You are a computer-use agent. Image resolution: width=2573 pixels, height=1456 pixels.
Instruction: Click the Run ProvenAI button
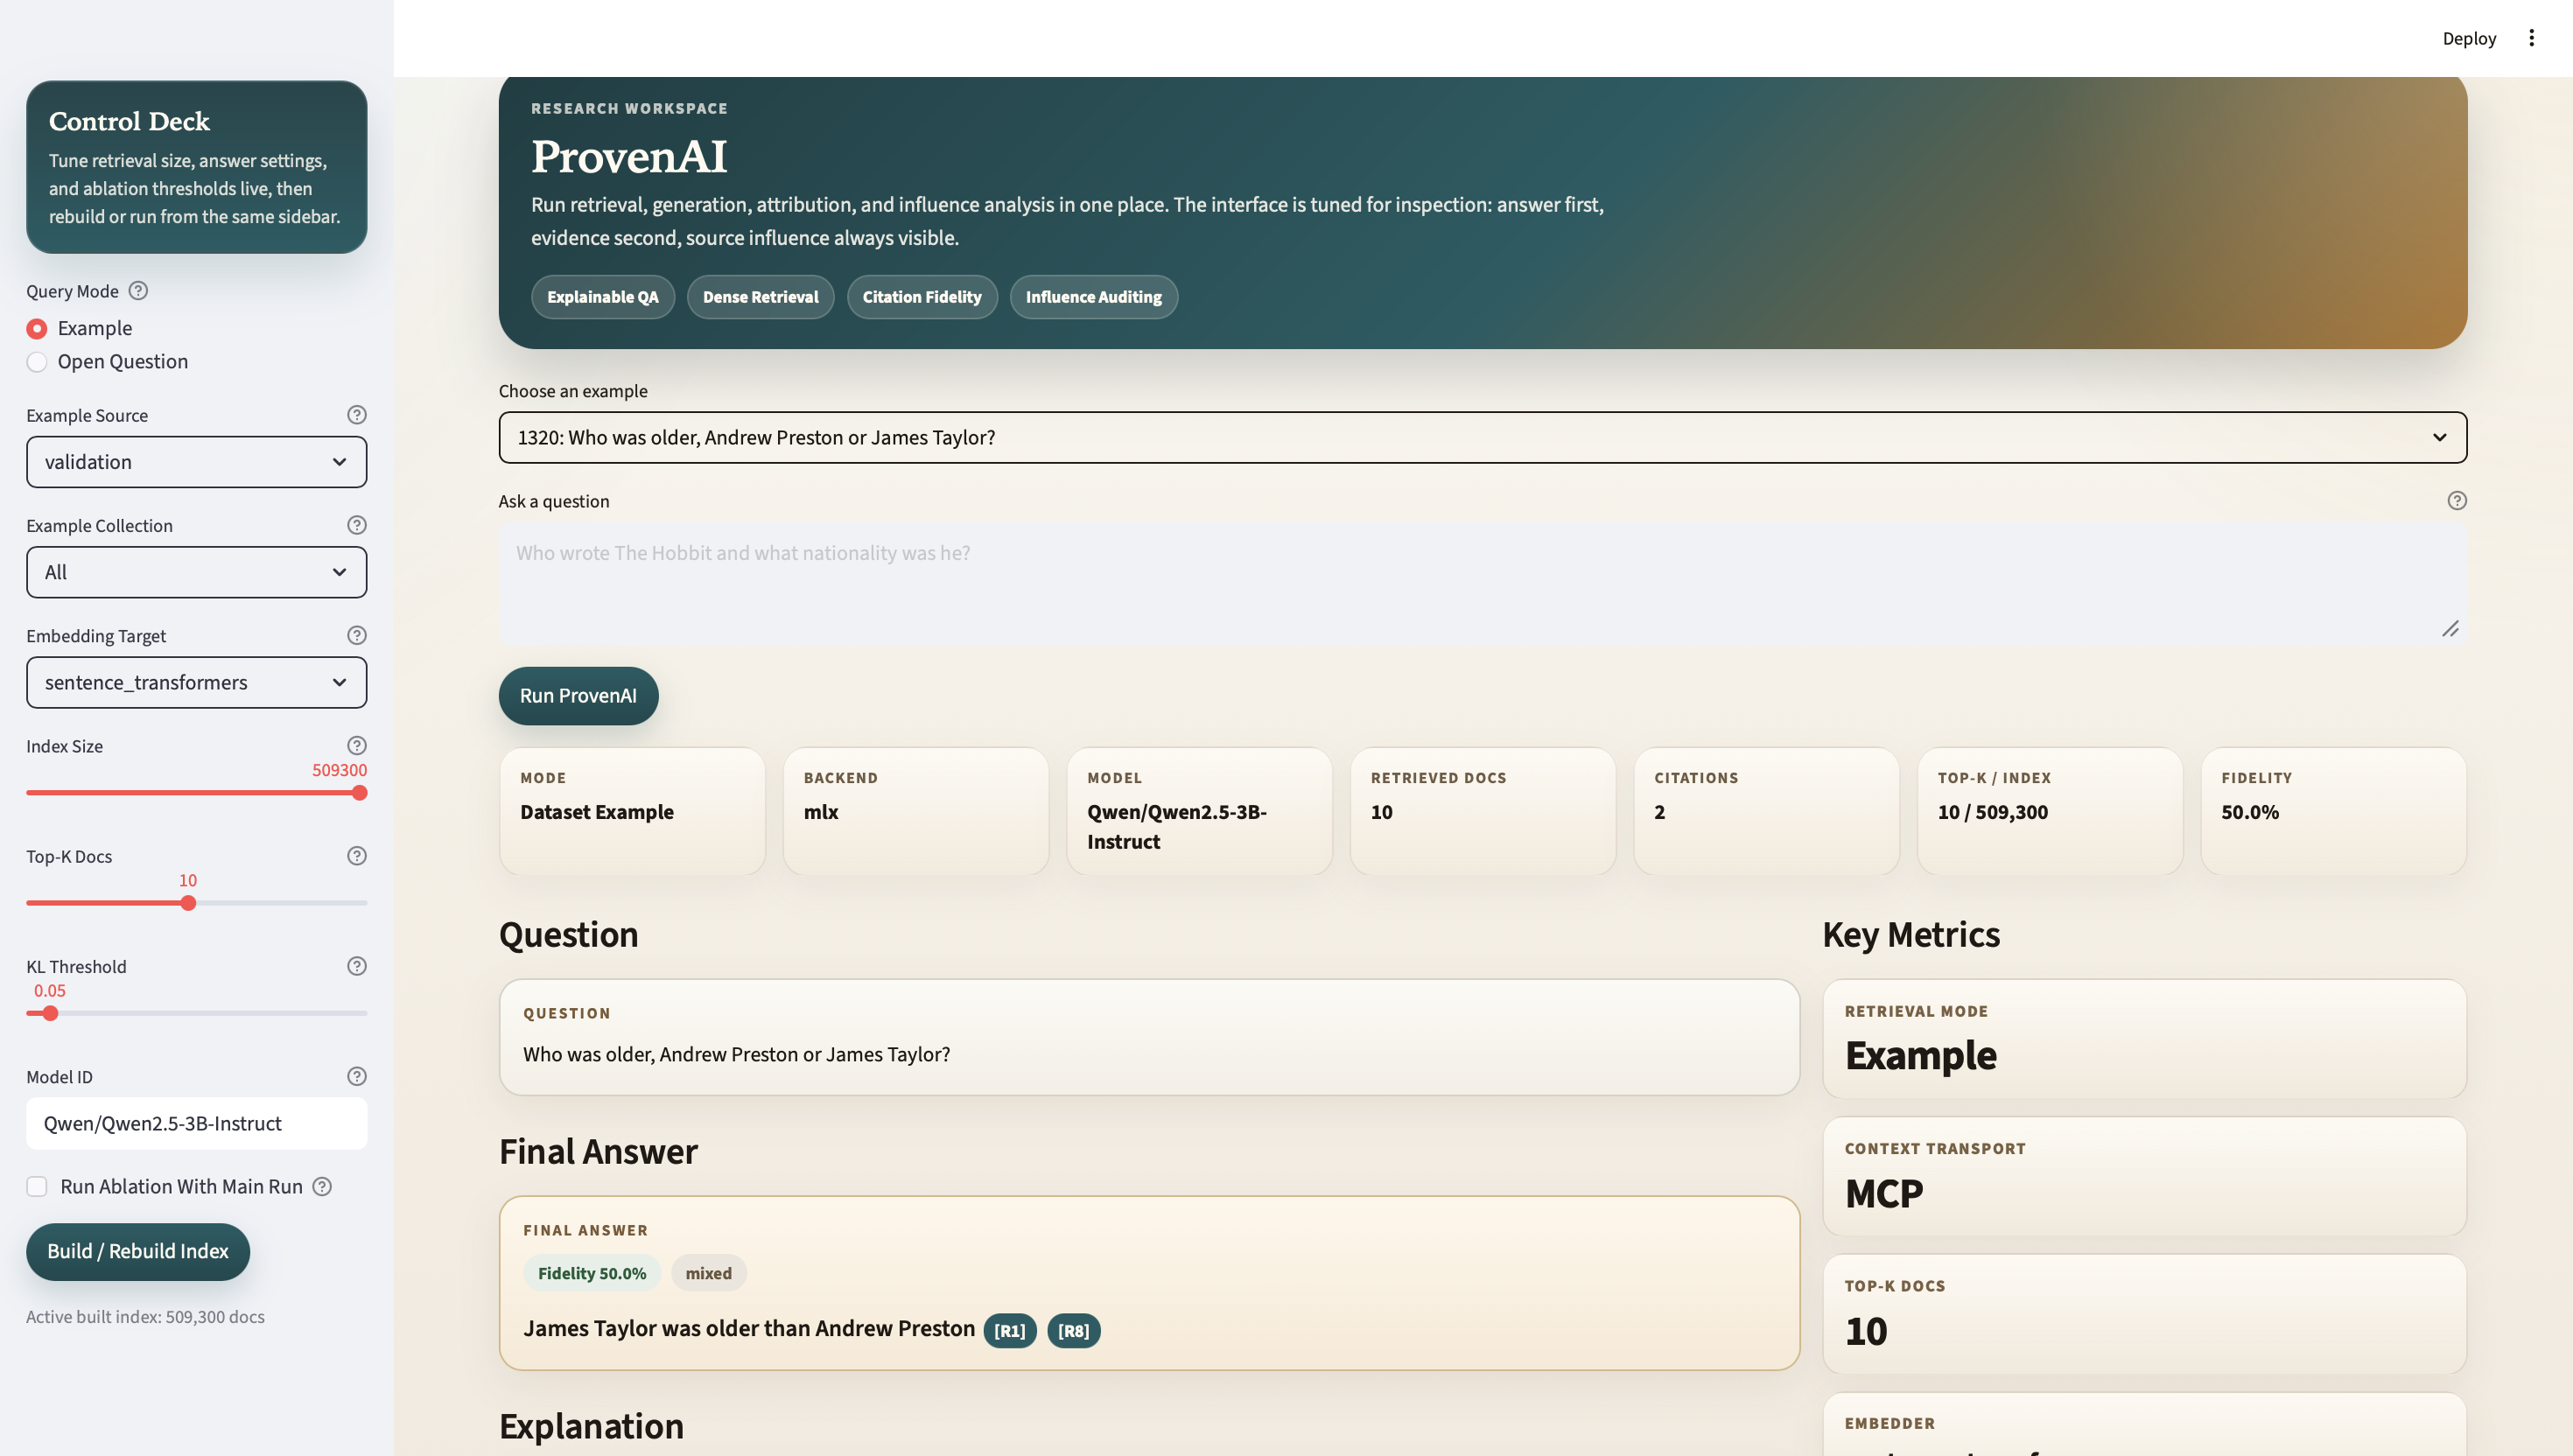[579, 696]
